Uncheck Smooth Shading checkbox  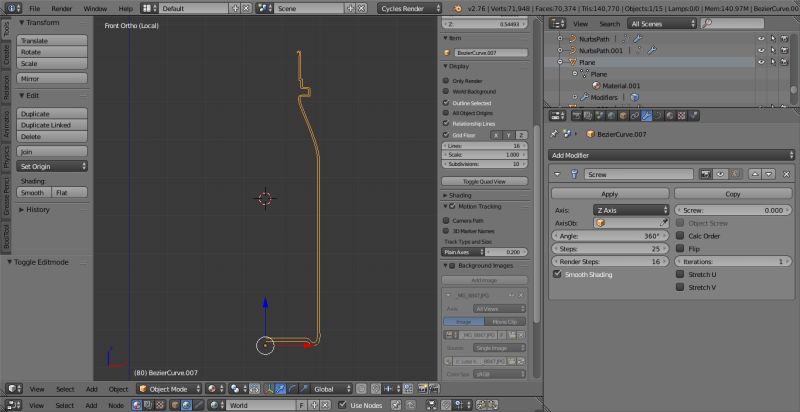pos(557,274)
